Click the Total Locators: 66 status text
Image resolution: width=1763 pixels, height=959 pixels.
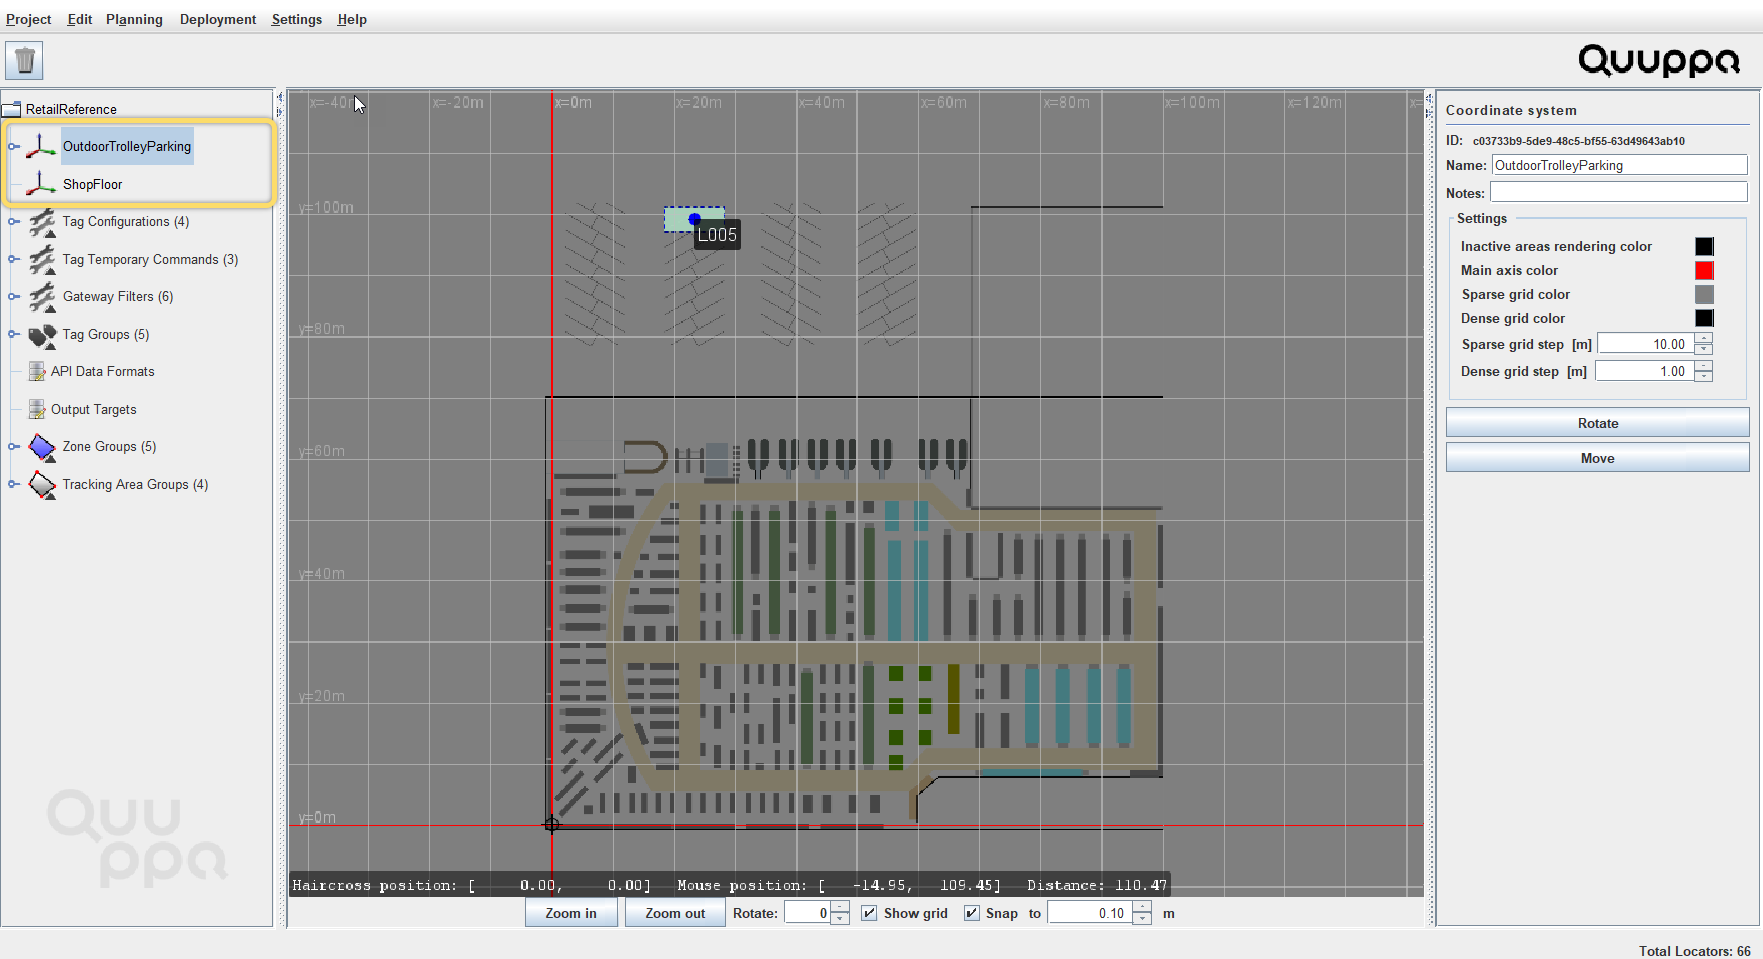point(1694,951)
